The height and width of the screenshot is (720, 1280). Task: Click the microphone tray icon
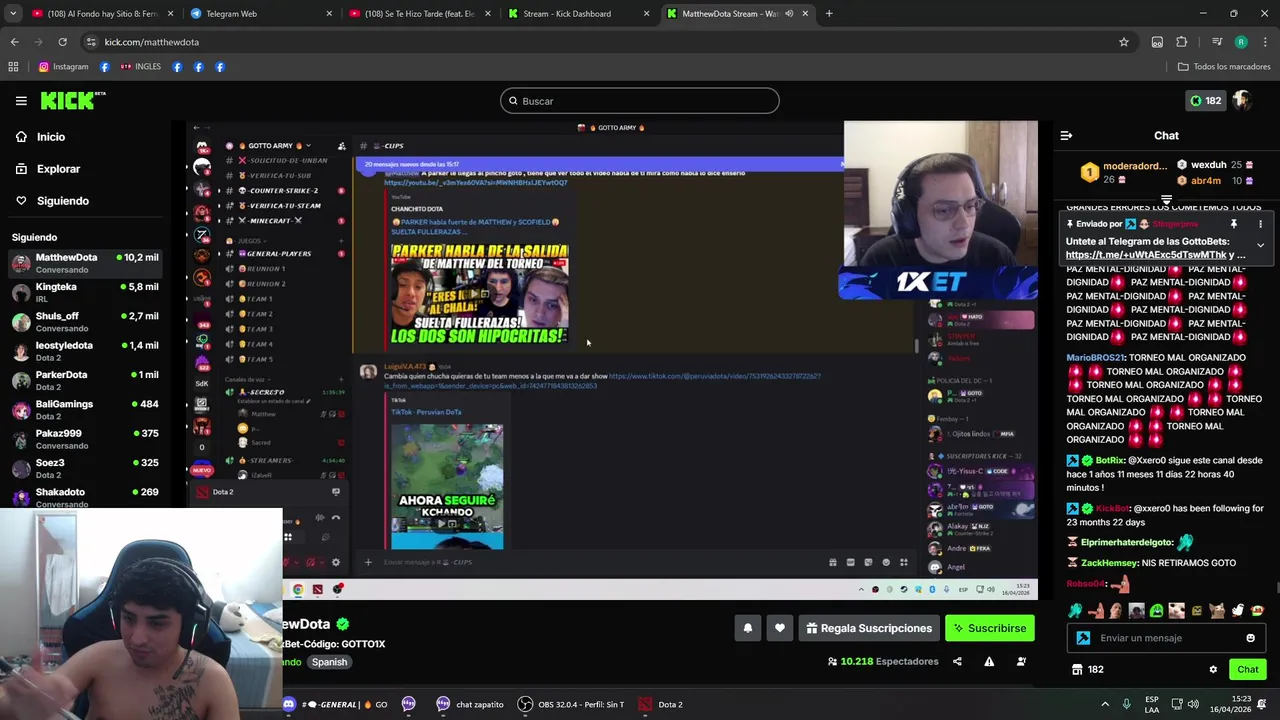click(x=1126, y=704)
